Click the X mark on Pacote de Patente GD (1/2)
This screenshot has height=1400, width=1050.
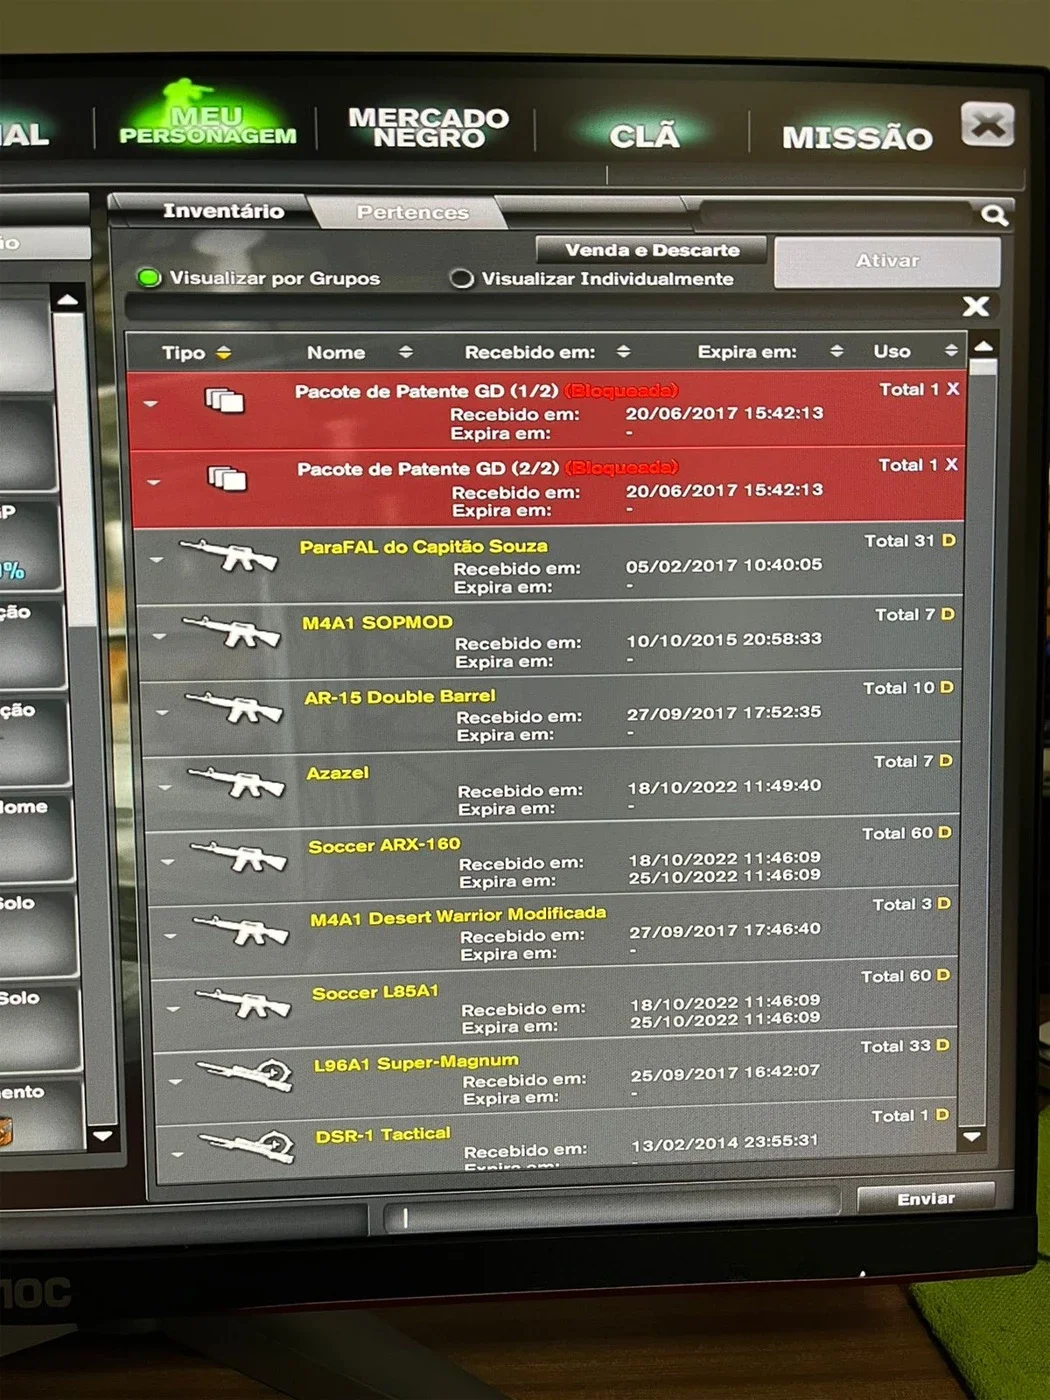click(x=952, y=389)
